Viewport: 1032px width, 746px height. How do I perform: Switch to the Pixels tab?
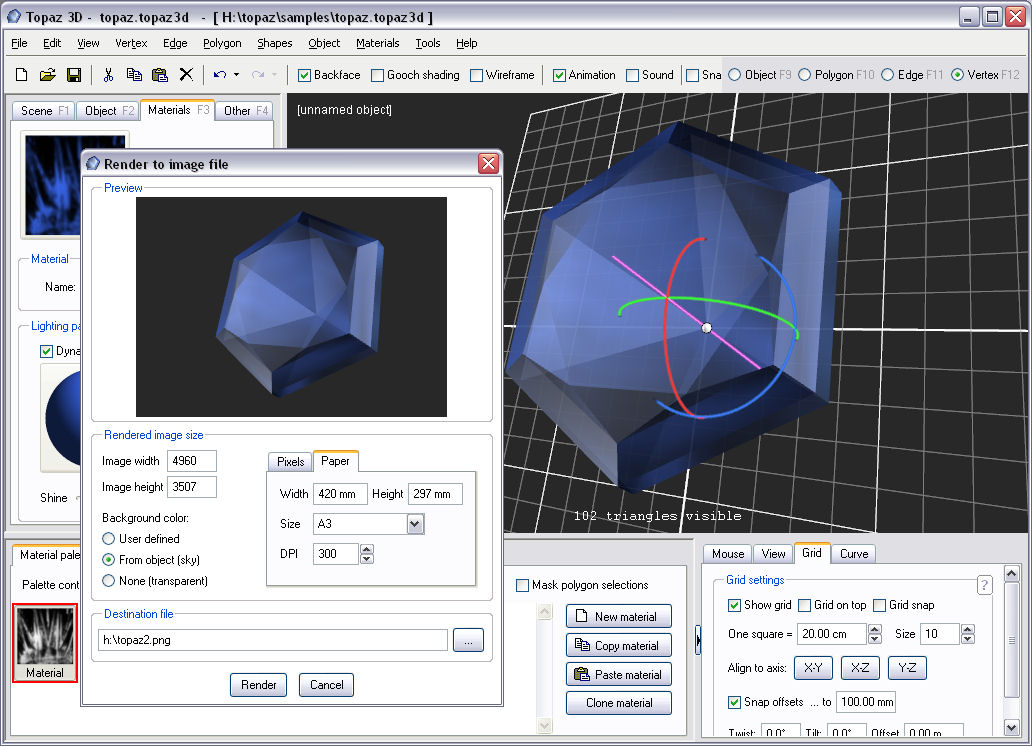290,462
